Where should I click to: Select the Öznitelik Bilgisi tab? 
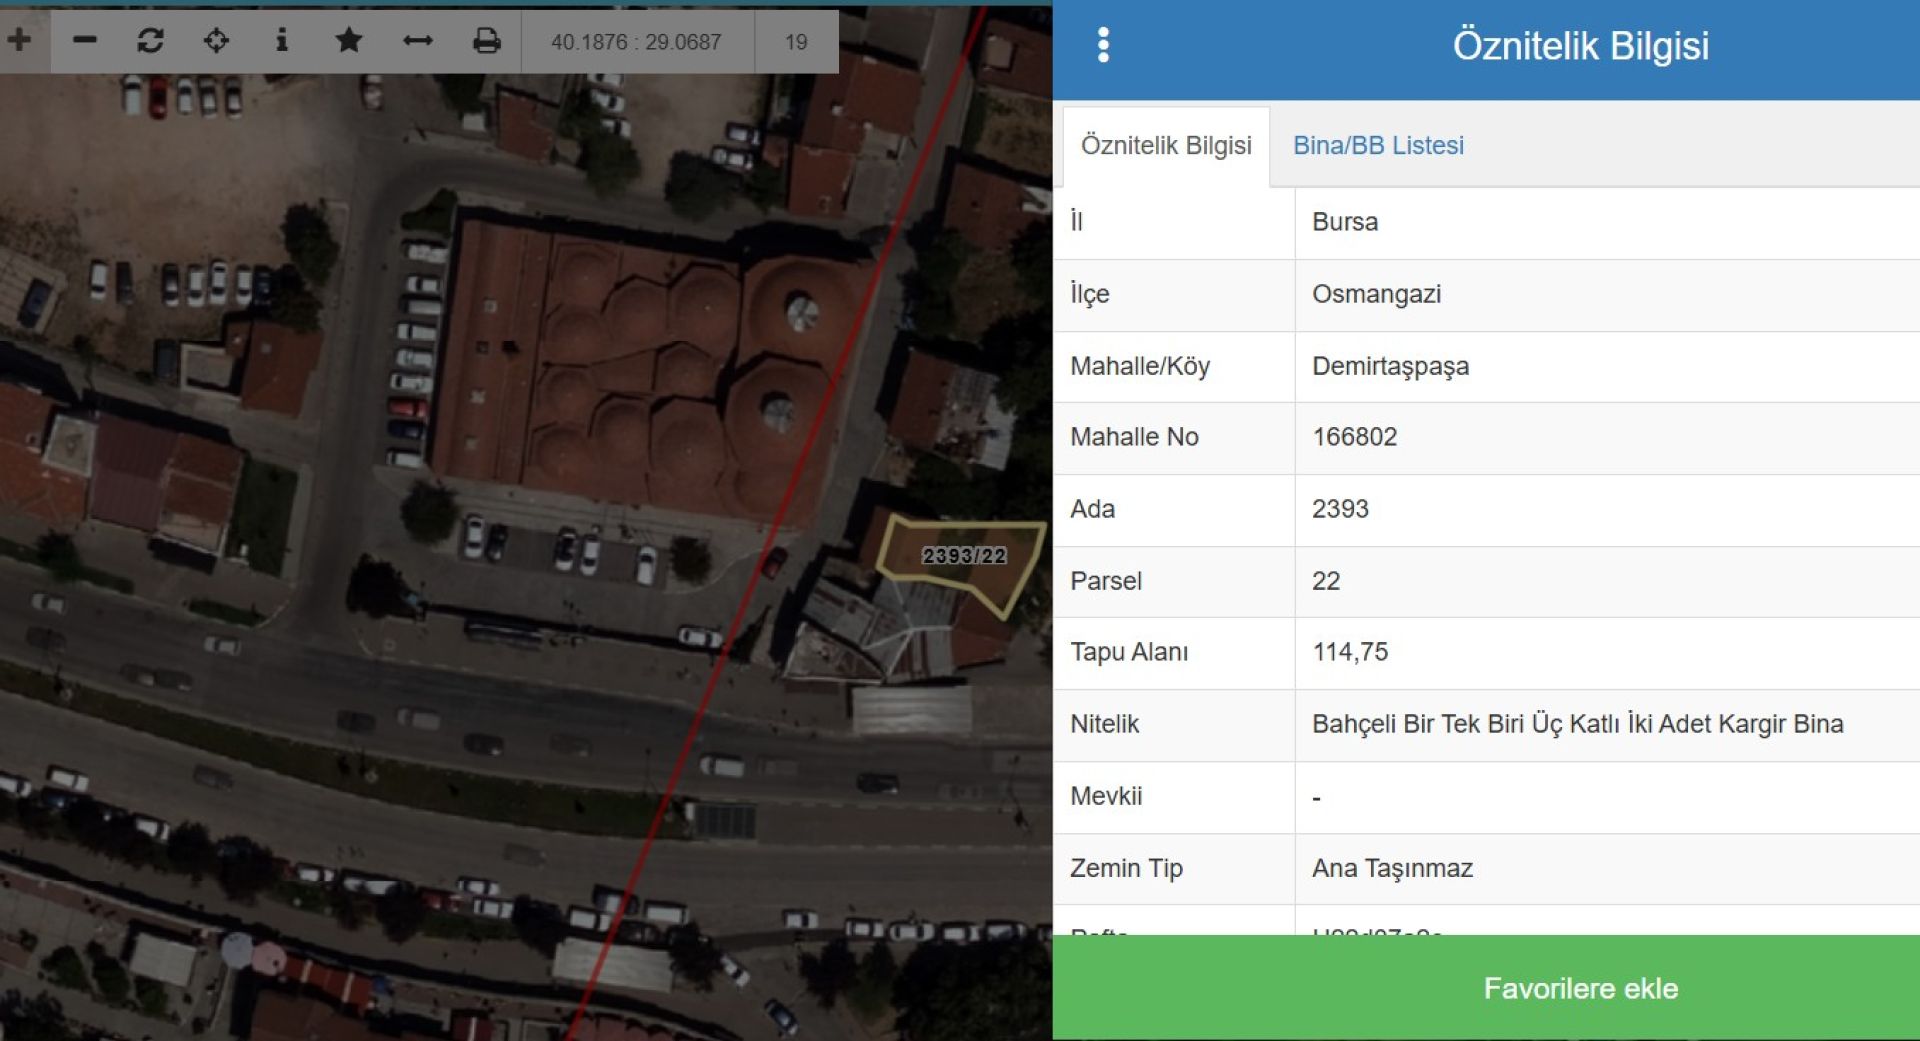coord(1166,146)
